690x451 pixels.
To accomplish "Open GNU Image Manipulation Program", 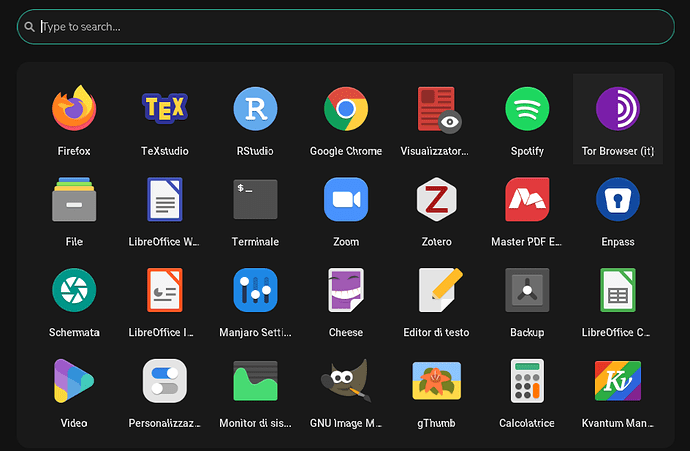I will tap(346, 380).
